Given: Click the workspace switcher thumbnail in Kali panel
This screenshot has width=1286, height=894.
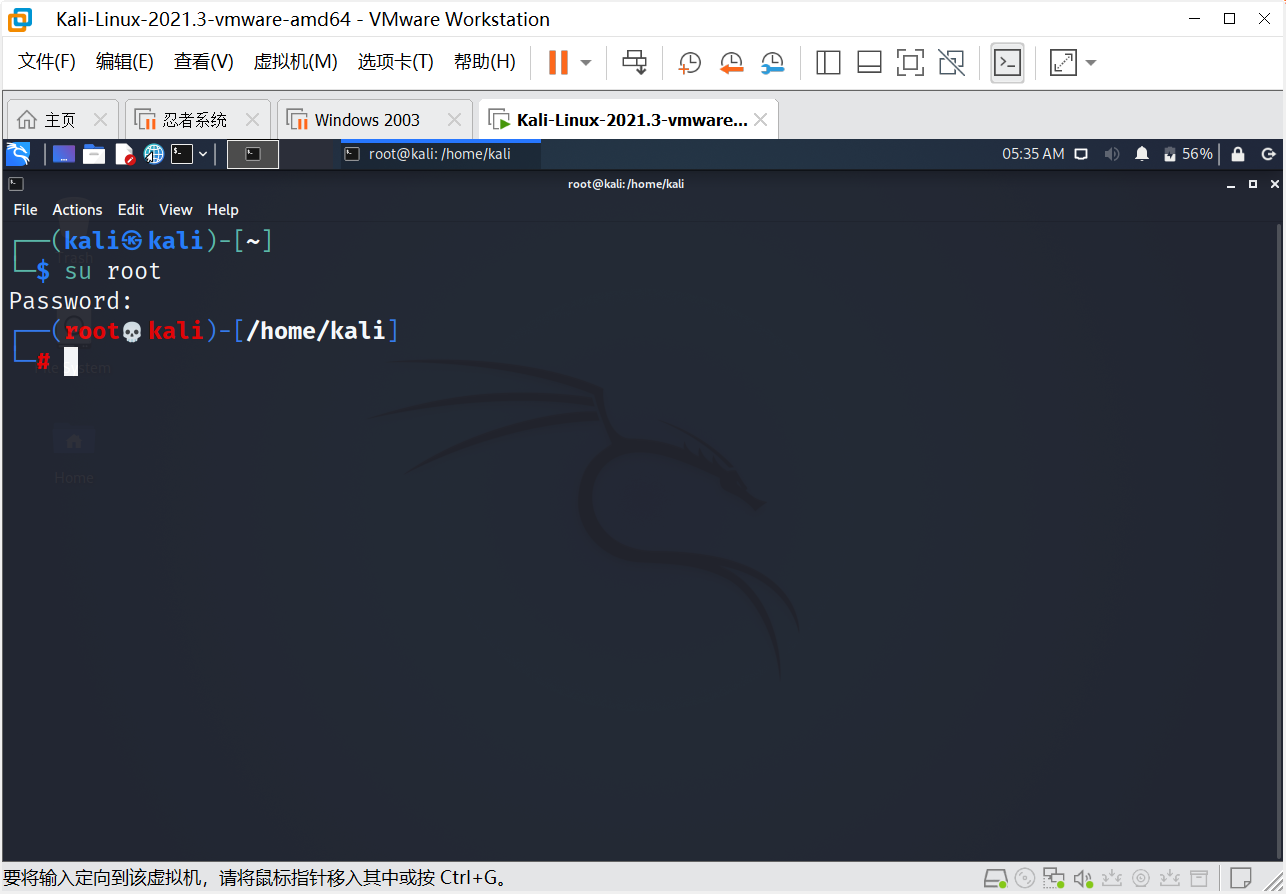Looking at the screenshot, I should pyautogui.click(x=253, y=154).
